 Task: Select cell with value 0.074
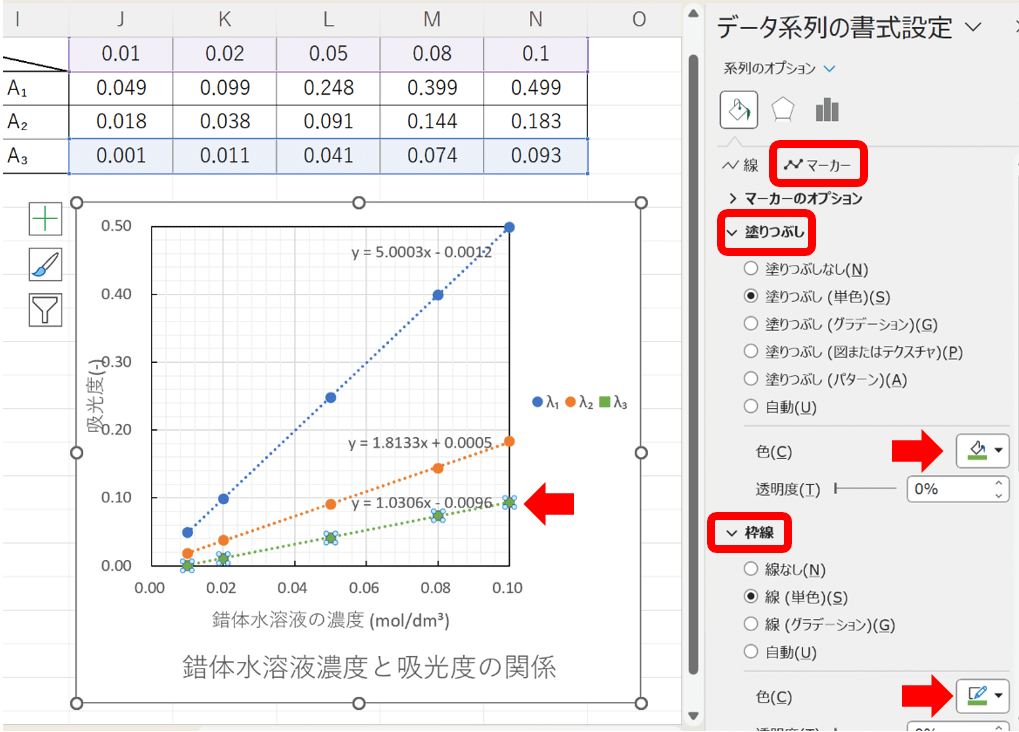(432, 155)
